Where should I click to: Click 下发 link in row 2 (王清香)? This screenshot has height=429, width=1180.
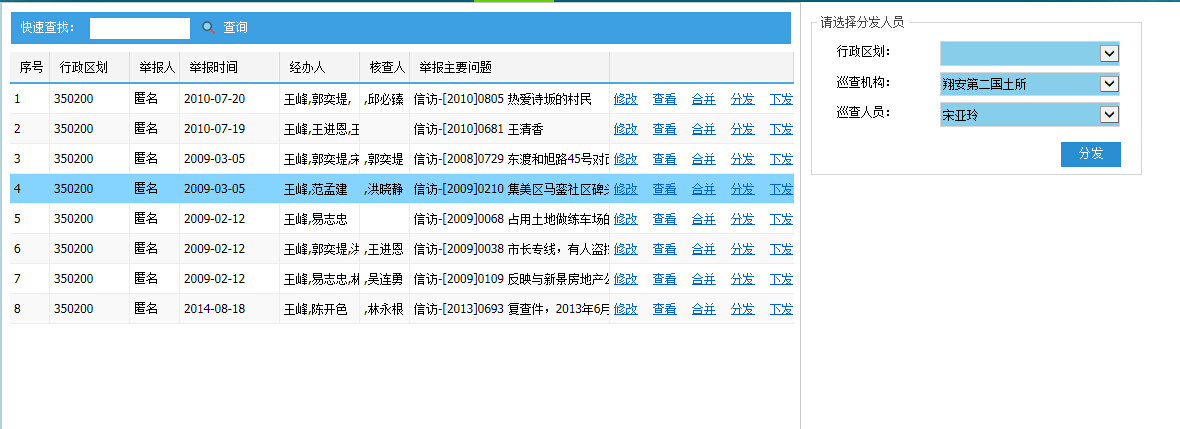[x=781, y=129]
